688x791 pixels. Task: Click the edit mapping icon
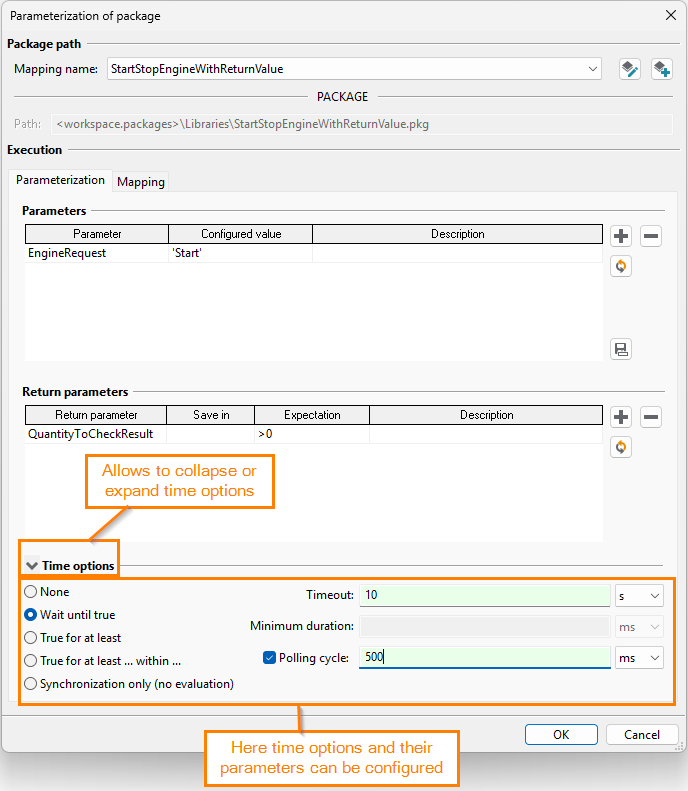click(x=629, y=69)
